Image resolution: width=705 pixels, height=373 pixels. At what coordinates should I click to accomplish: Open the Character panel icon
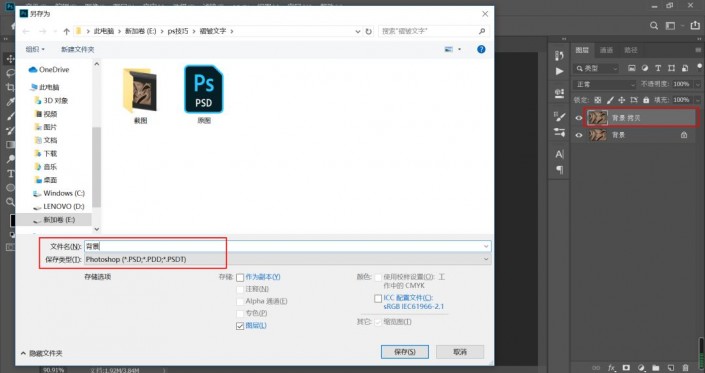point(559,154)
